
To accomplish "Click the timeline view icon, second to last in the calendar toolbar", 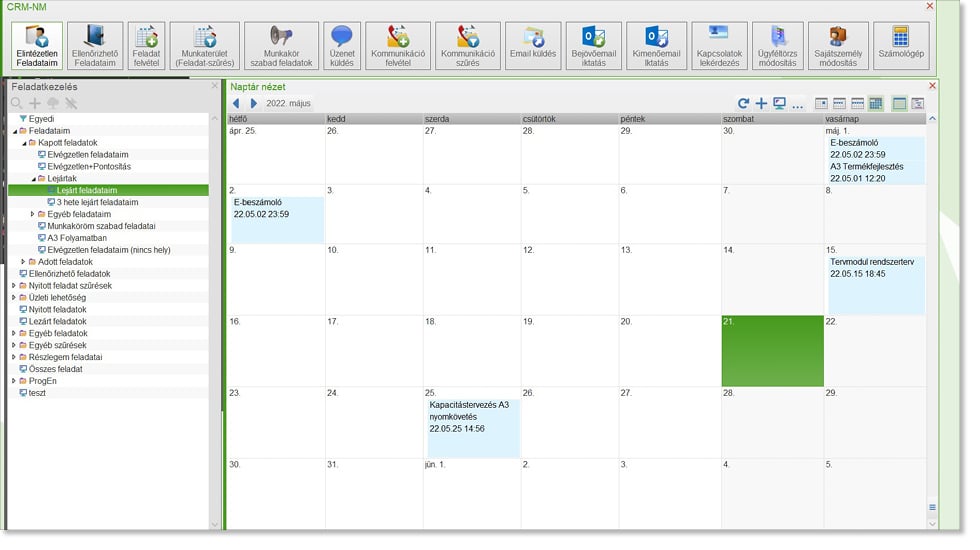I will pyautogui.click(x=899, y=104).
